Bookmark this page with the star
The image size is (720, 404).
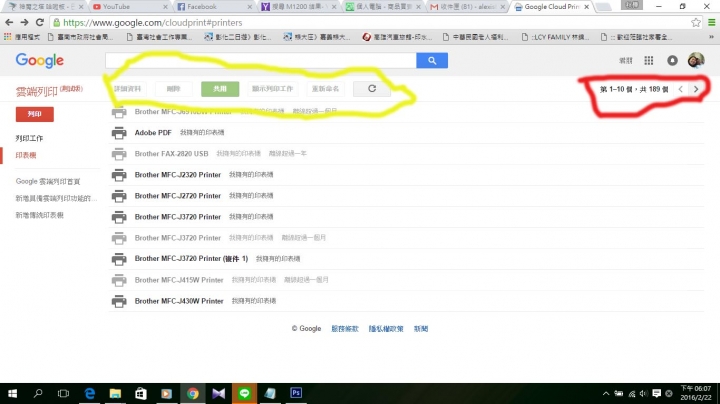[x=696, y=22]
